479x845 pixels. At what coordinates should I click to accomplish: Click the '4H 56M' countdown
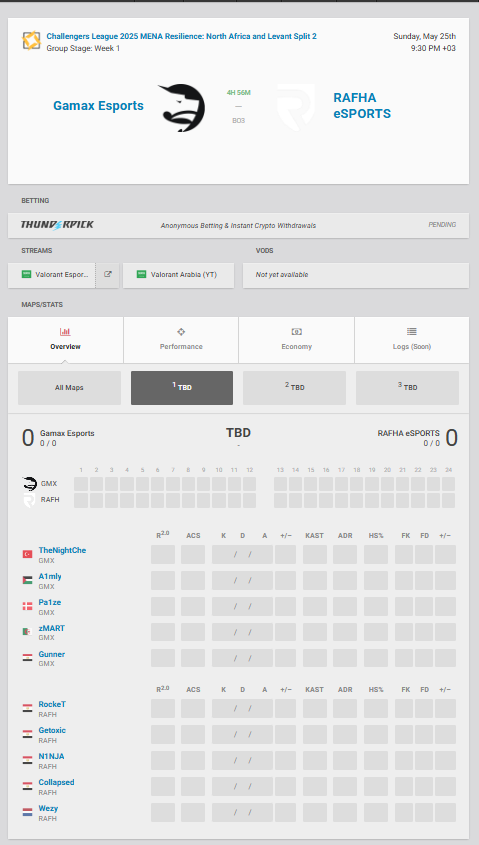(x=239, y=93)
